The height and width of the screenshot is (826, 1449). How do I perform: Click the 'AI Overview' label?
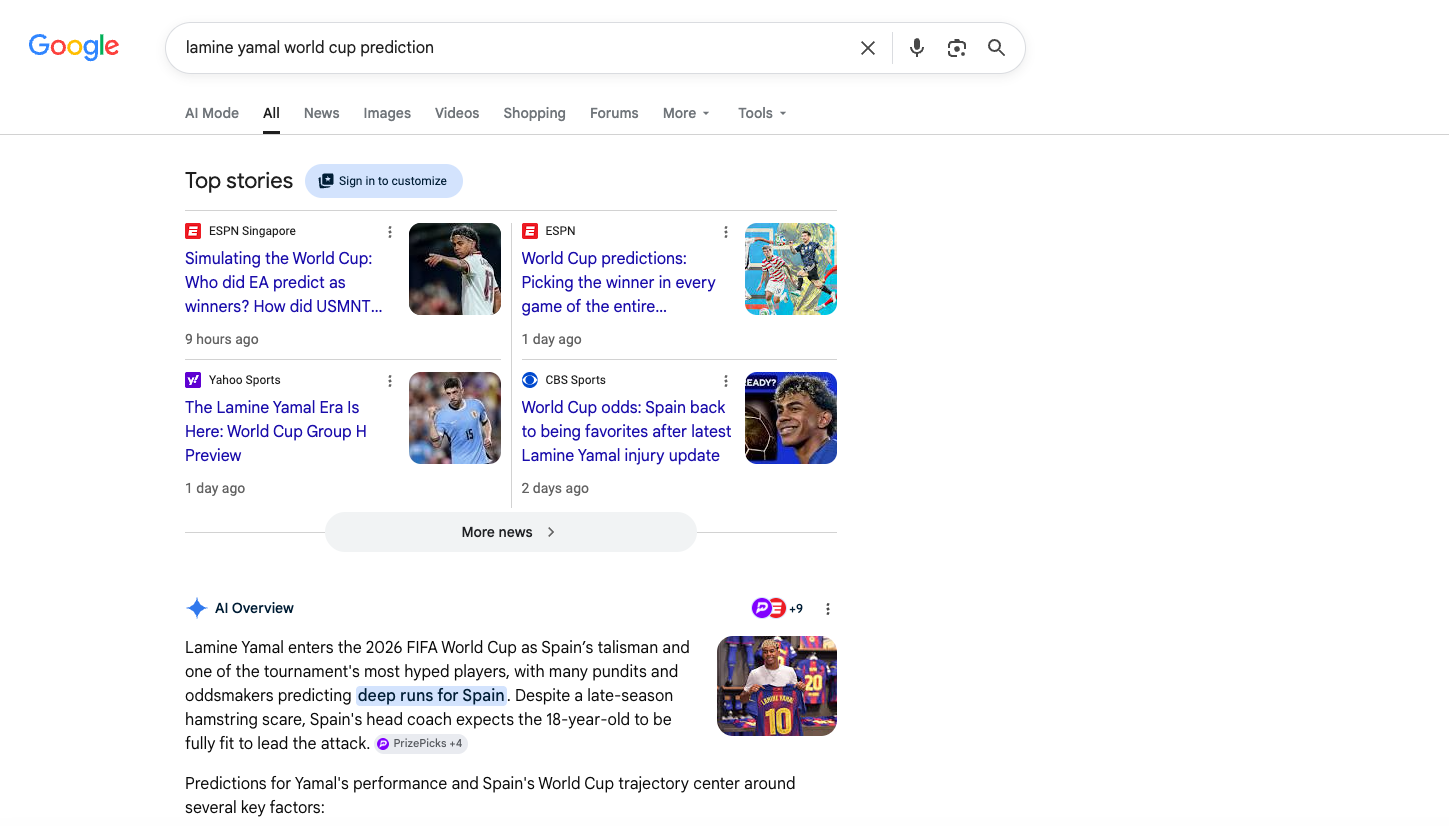254,608
